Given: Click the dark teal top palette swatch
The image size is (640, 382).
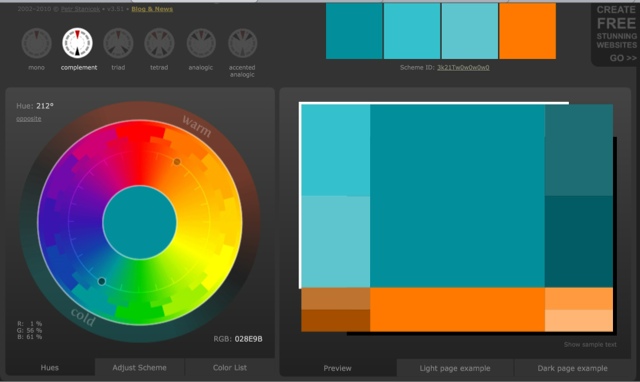Looking at the screenshot, I should pyautogui.click(x=354, y=31).
